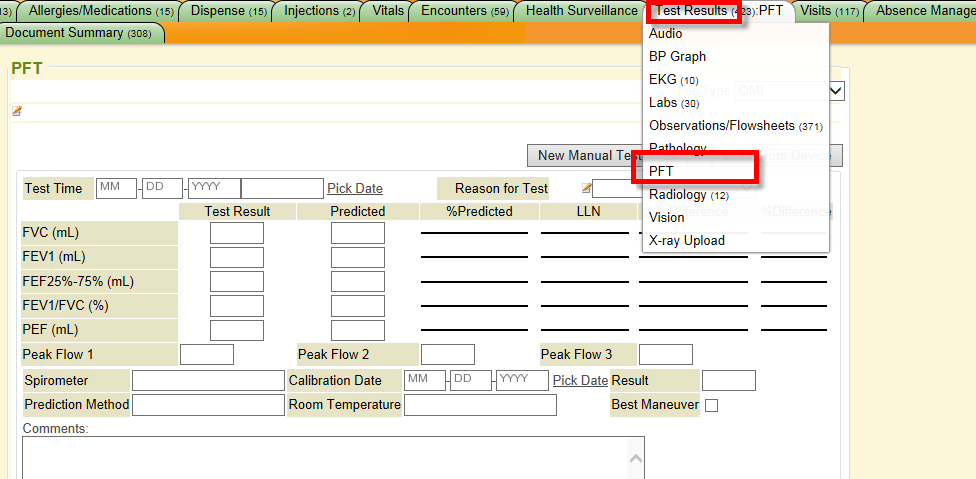Click the FVC Test Result input box
976x479 pixels.
click(x=236, y=233)
